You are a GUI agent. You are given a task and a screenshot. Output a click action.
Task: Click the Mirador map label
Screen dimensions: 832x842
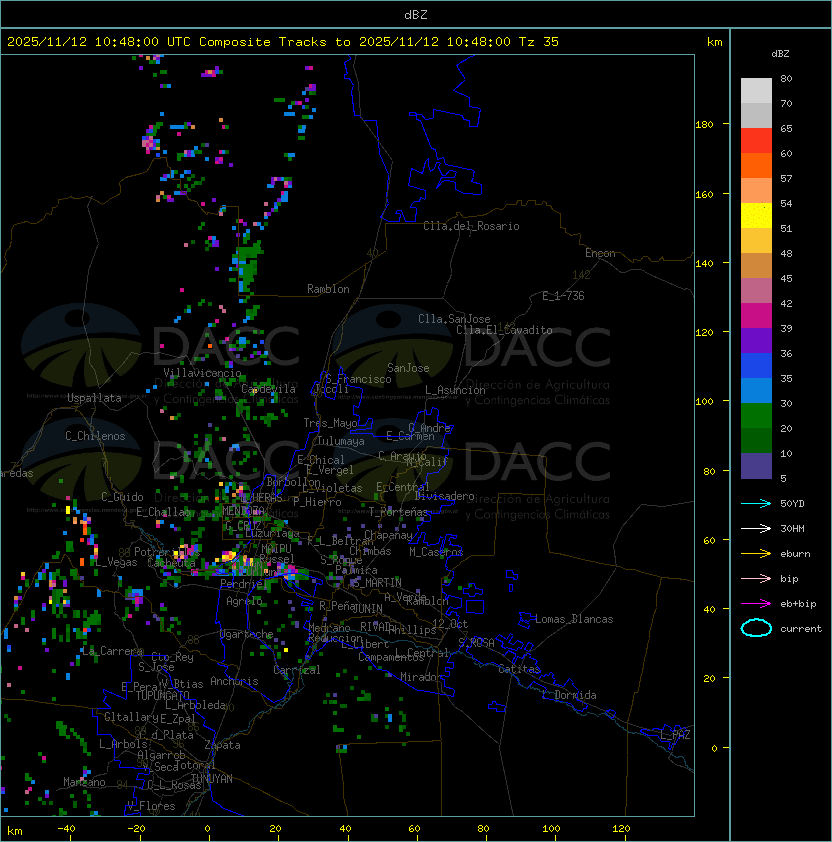(422, 677)
